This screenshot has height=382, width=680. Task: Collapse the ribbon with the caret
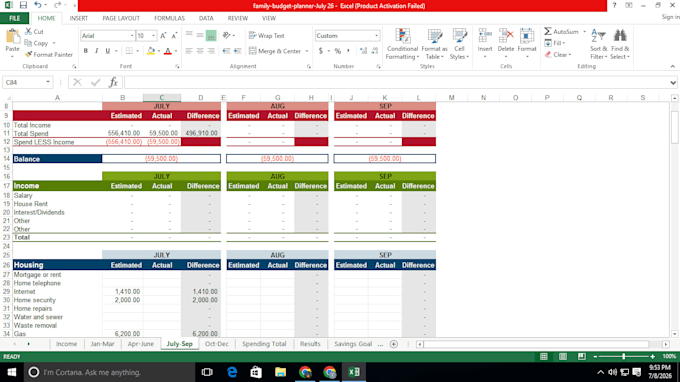pyautogui.click(x=673, y=66)
